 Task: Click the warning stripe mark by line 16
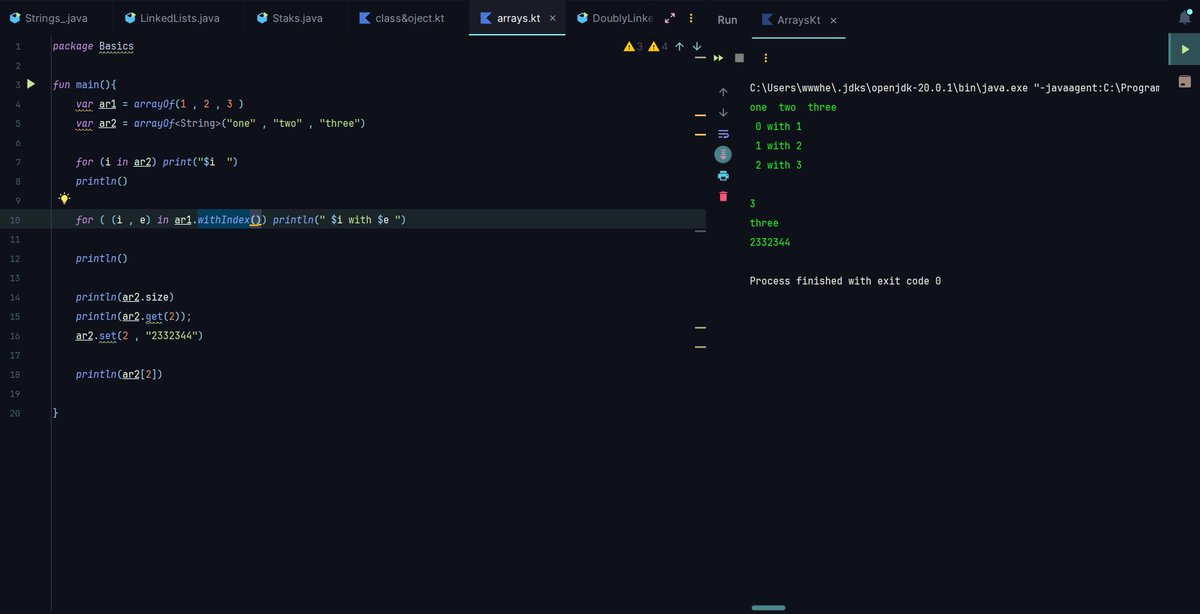click(x=700, y=346)
